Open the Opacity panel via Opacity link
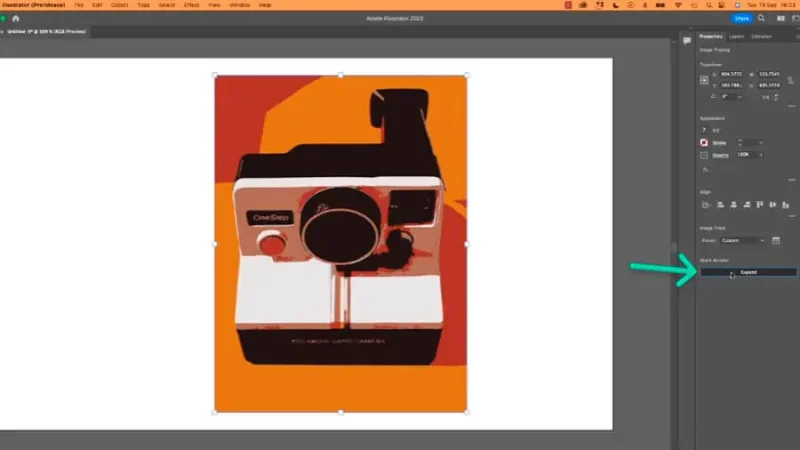The height and width of the screenshot is (450, 800). [x=720, y=155]
